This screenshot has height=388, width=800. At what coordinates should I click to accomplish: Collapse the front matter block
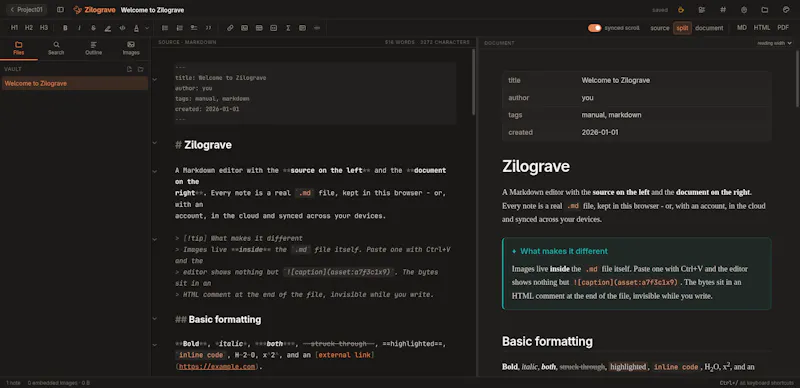(155, 79)
